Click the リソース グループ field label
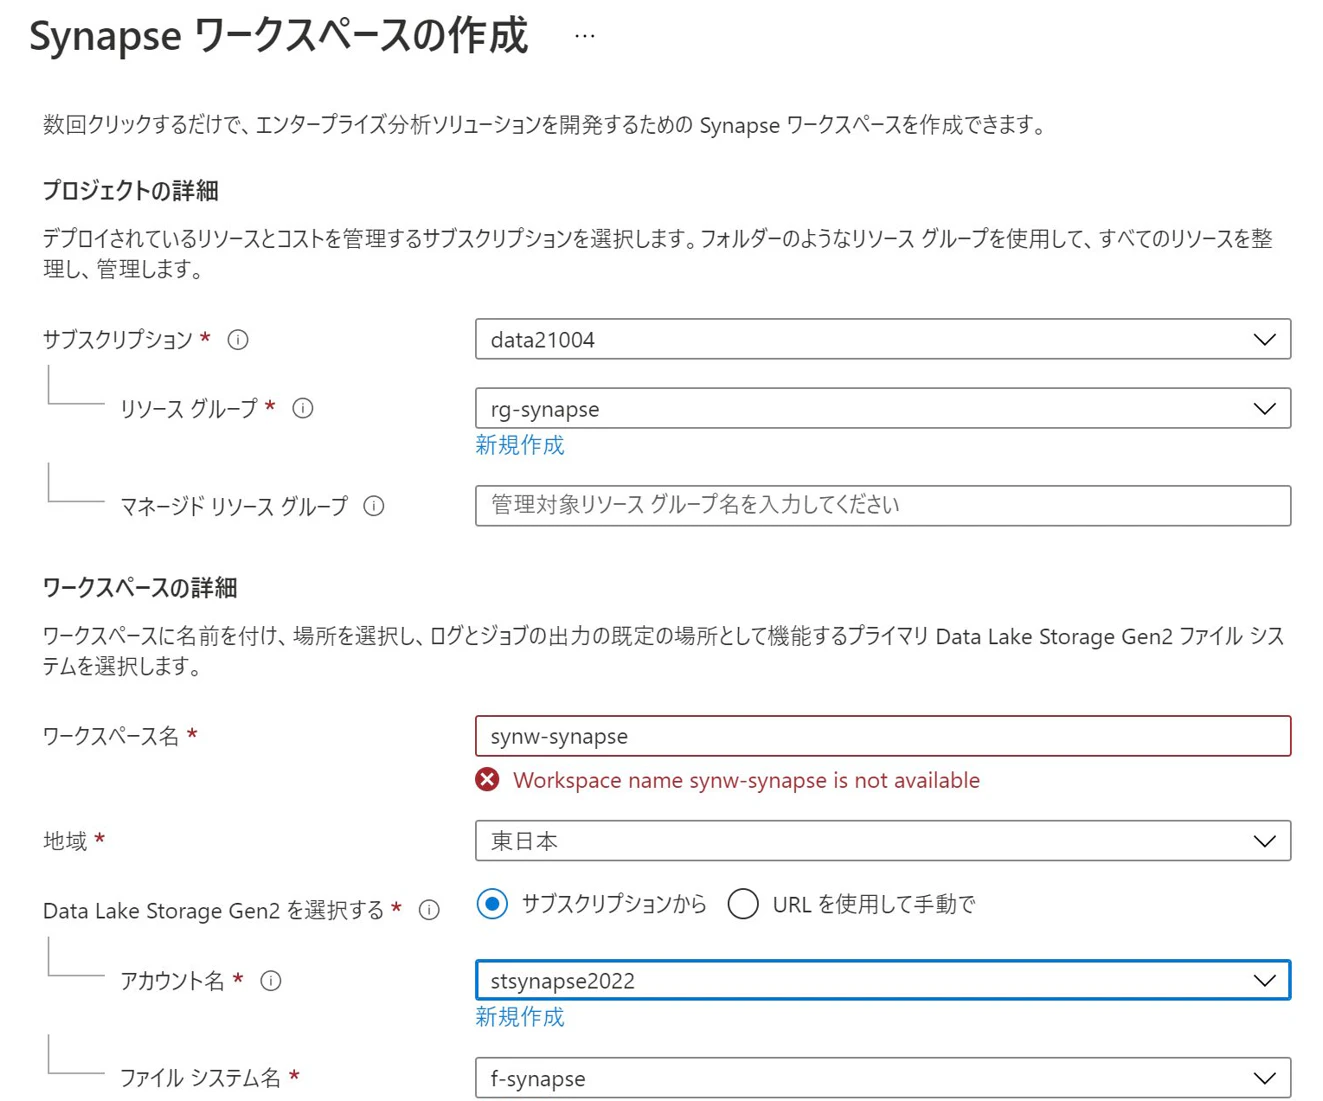The image size is (1323, 1101). 189,408
